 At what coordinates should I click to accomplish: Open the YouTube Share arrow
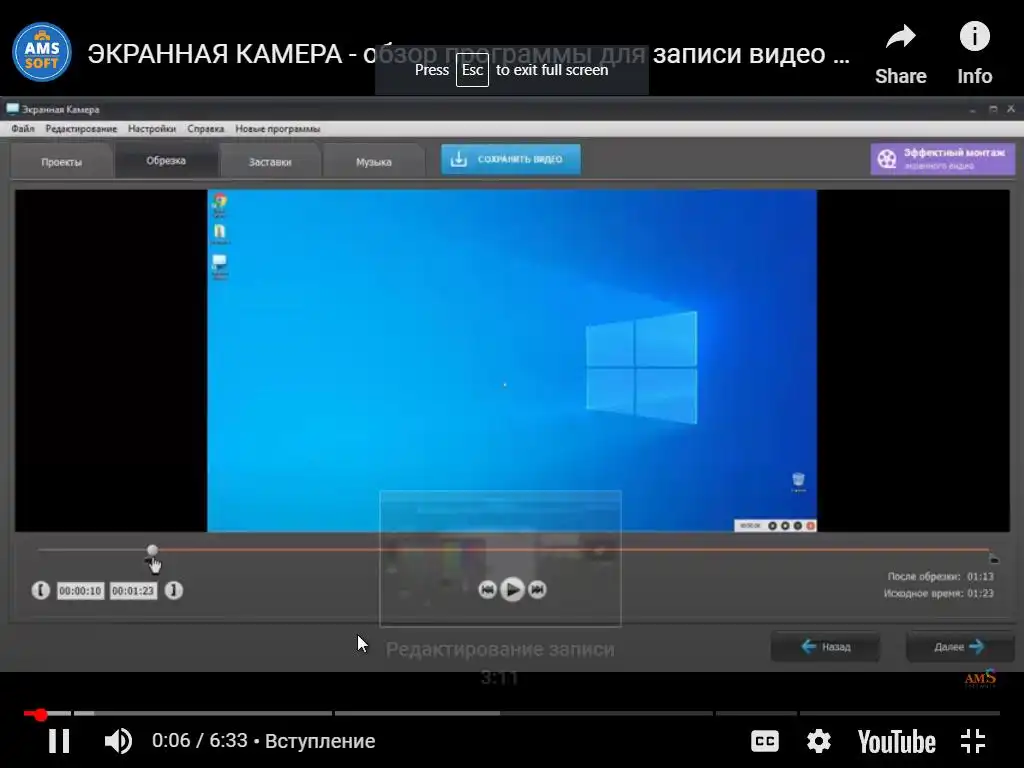coord(901,37)
